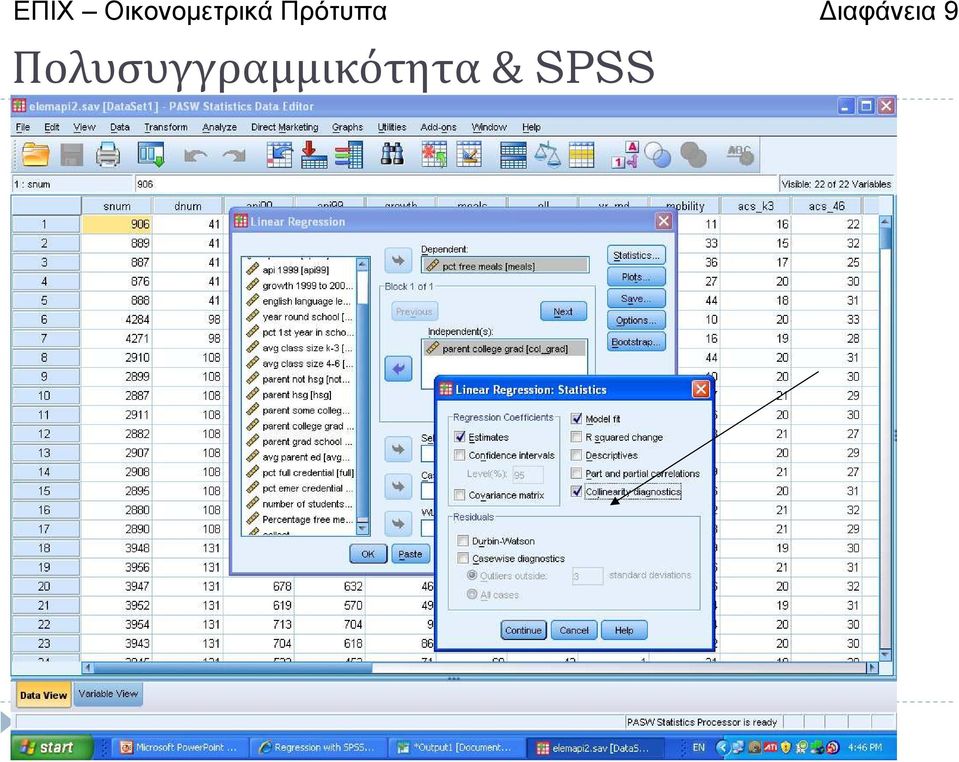Enable Casewise diagnostics checkbox
959x762 pixels.
pos(463,558)
